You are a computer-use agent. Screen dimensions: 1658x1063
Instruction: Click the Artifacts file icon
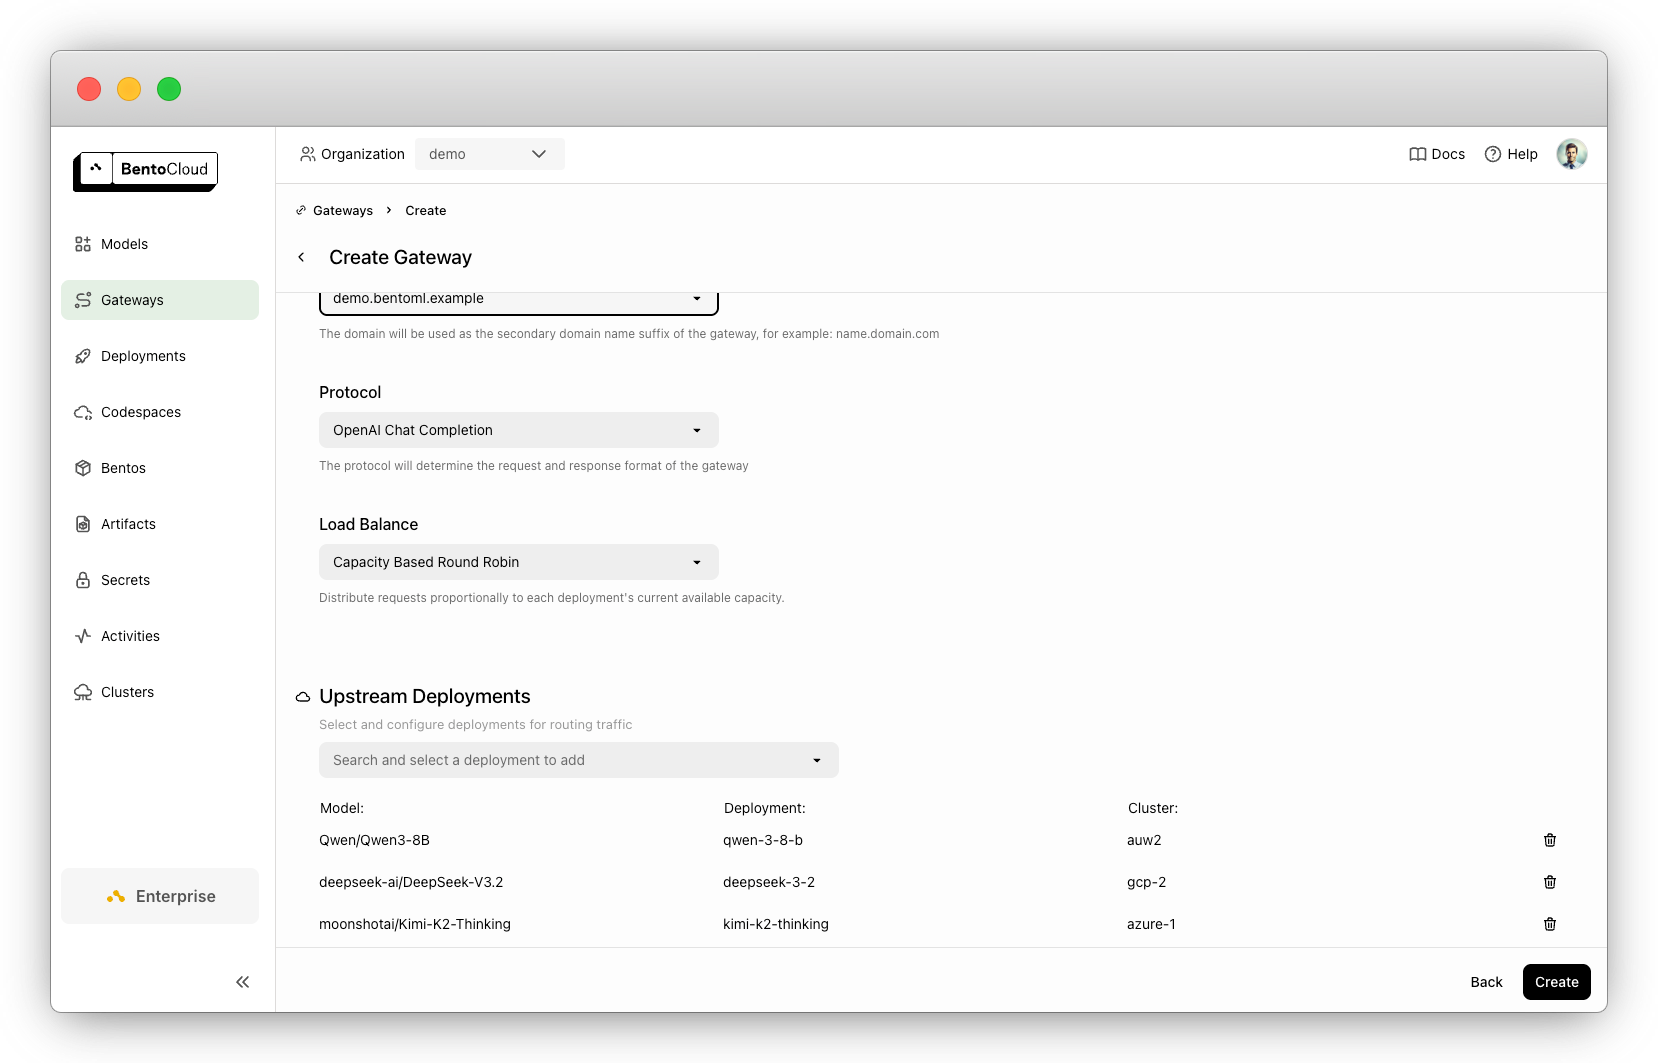click(83, 524)
